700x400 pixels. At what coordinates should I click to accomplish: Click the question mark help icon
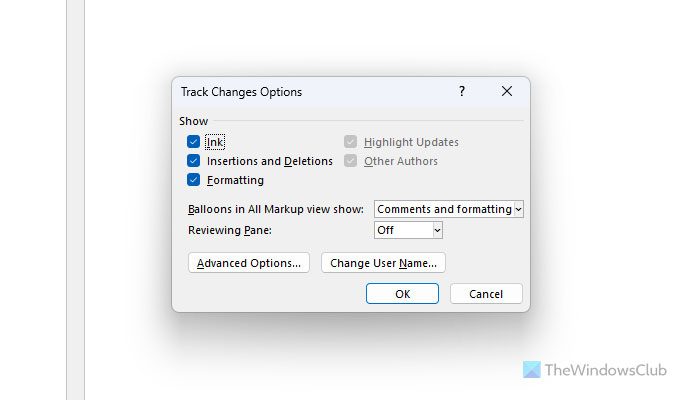click(x=461, y=91)
